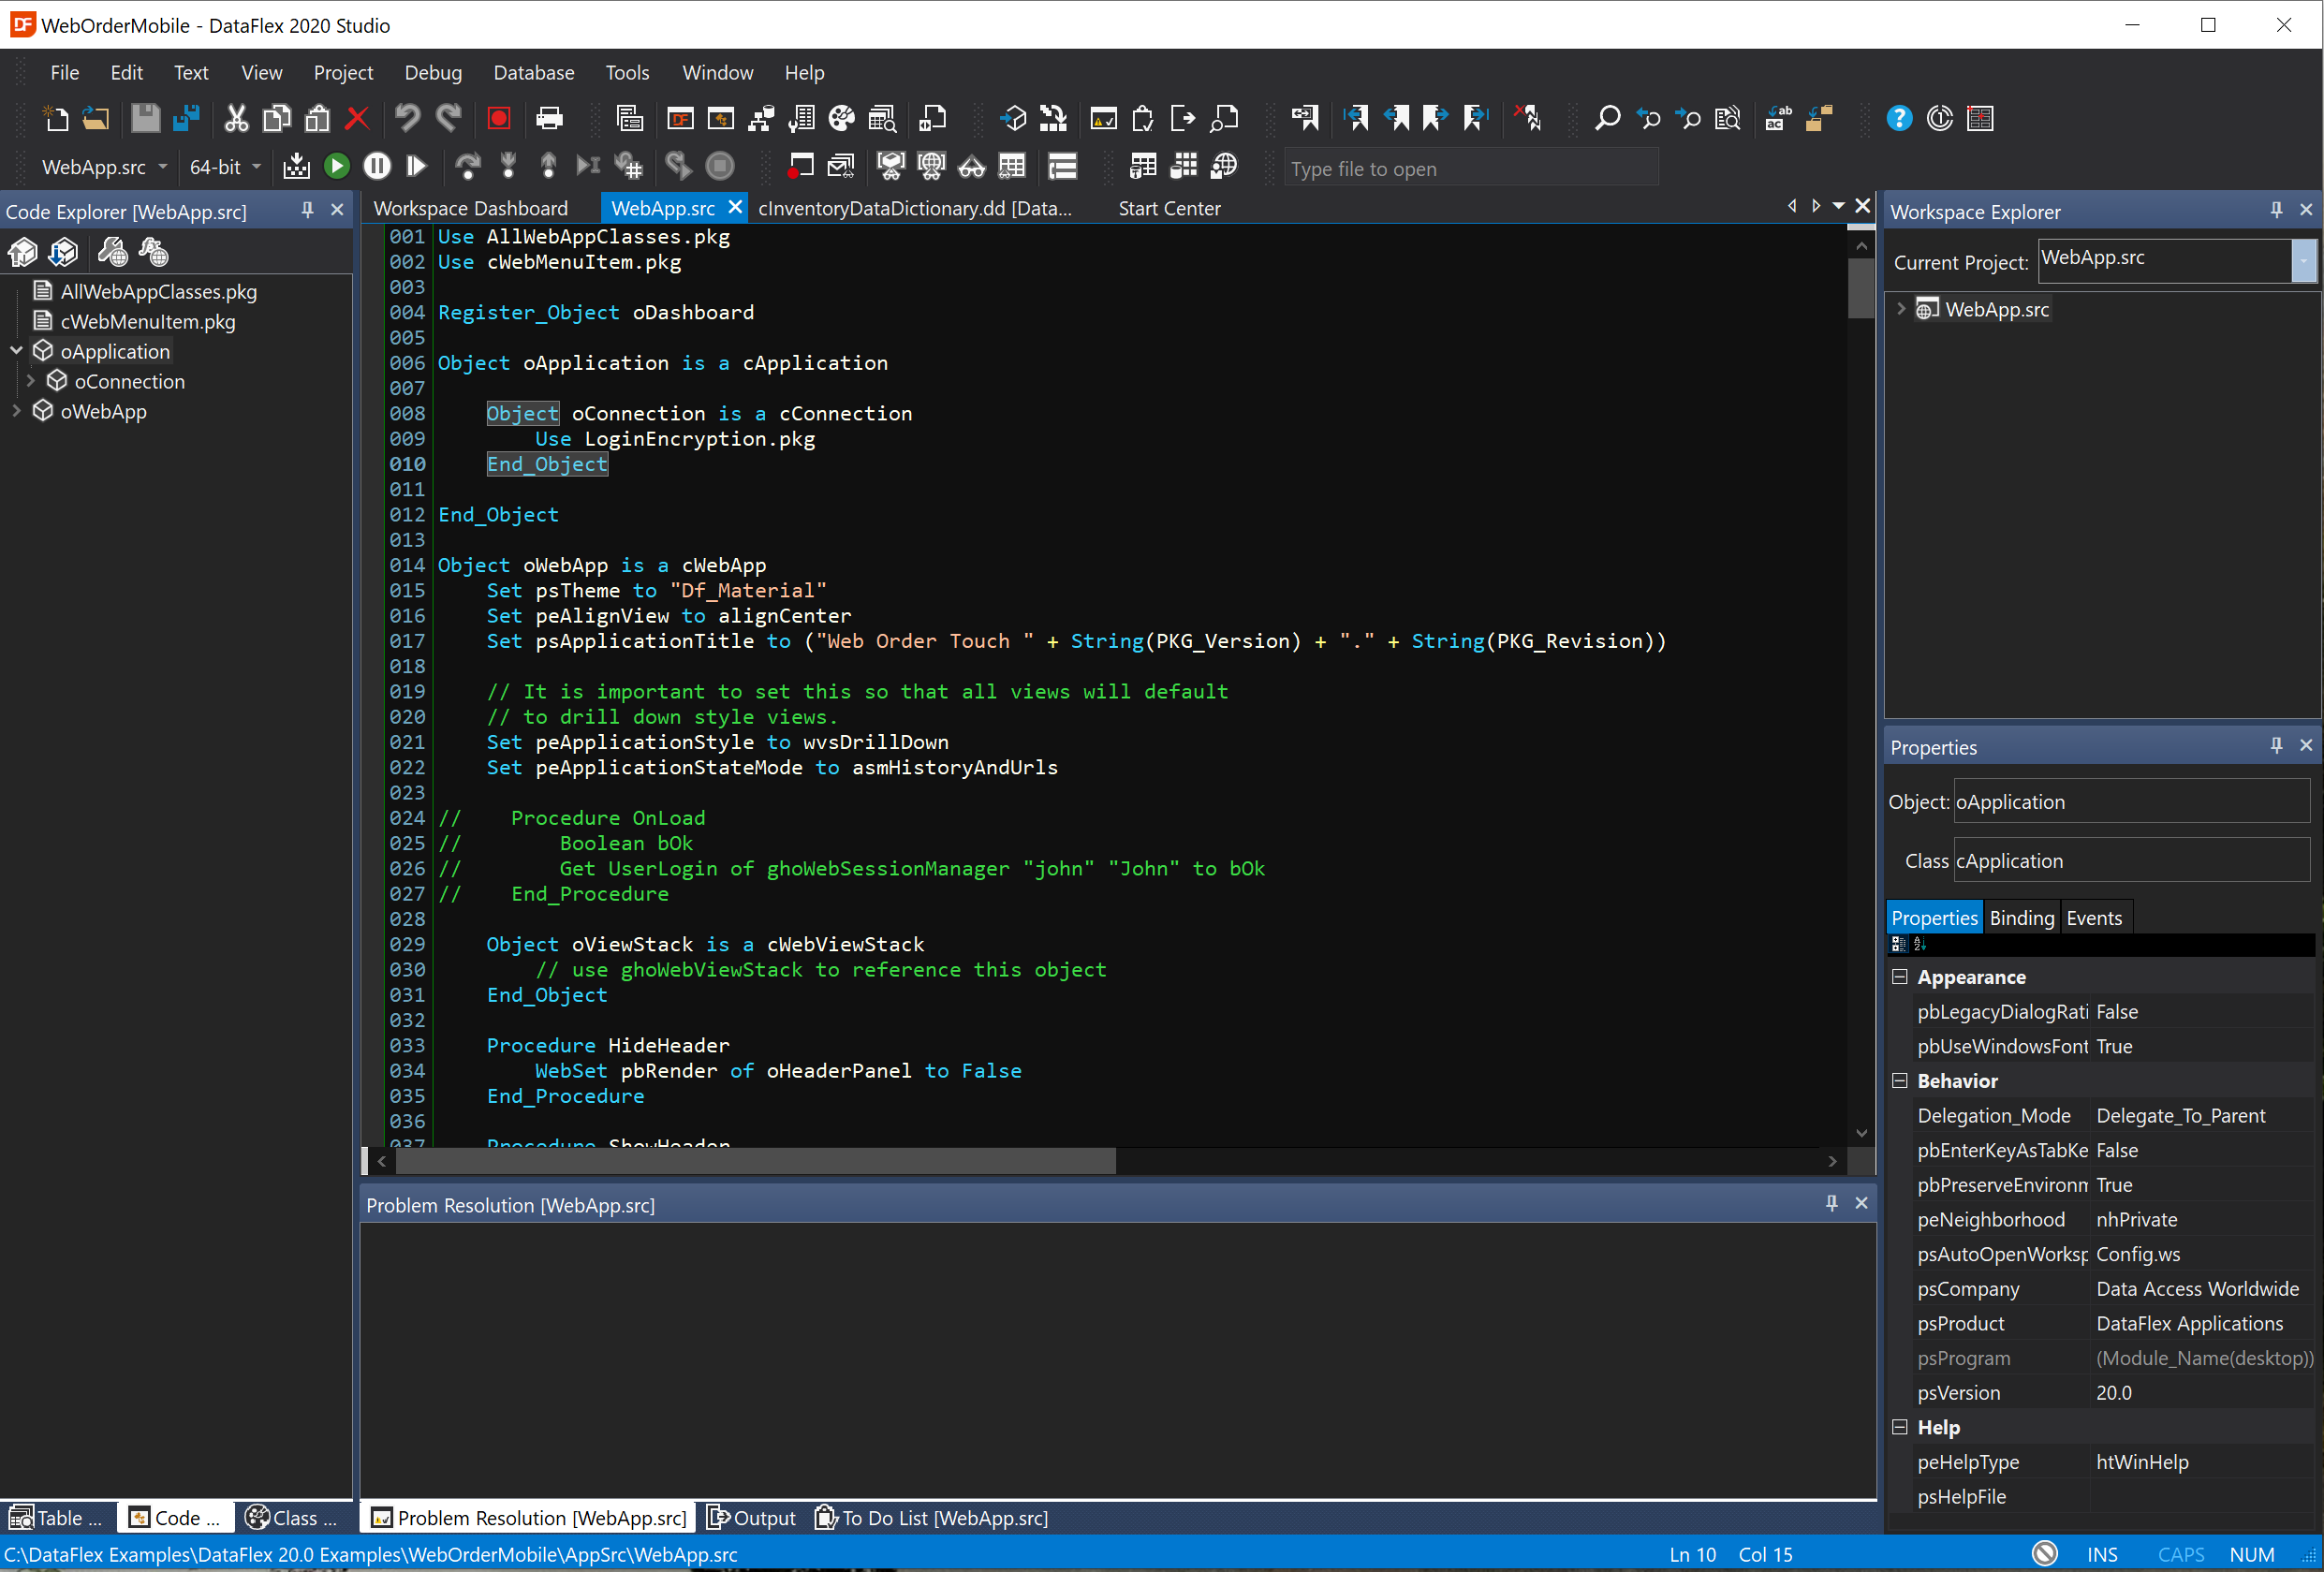This screenshot has width=2324, height=1572.
Task: Click the Print icon
Action: pyautogui.click(x=549, y=119)
